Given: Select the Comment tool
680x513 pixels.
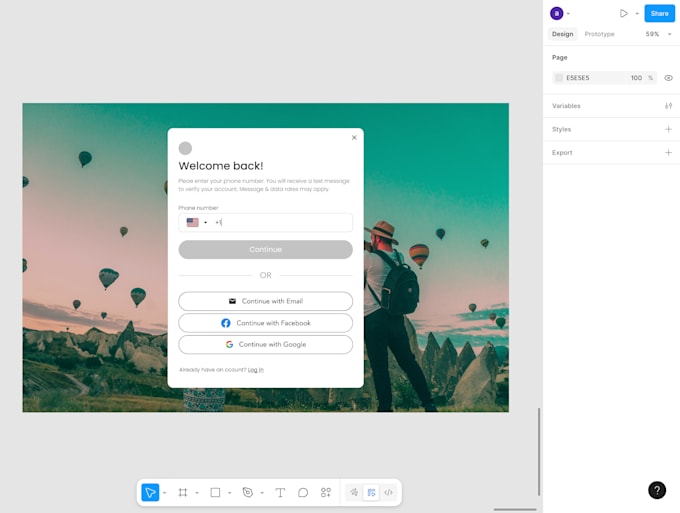Looking at the screenshot, I should click(x=303, y=493).
